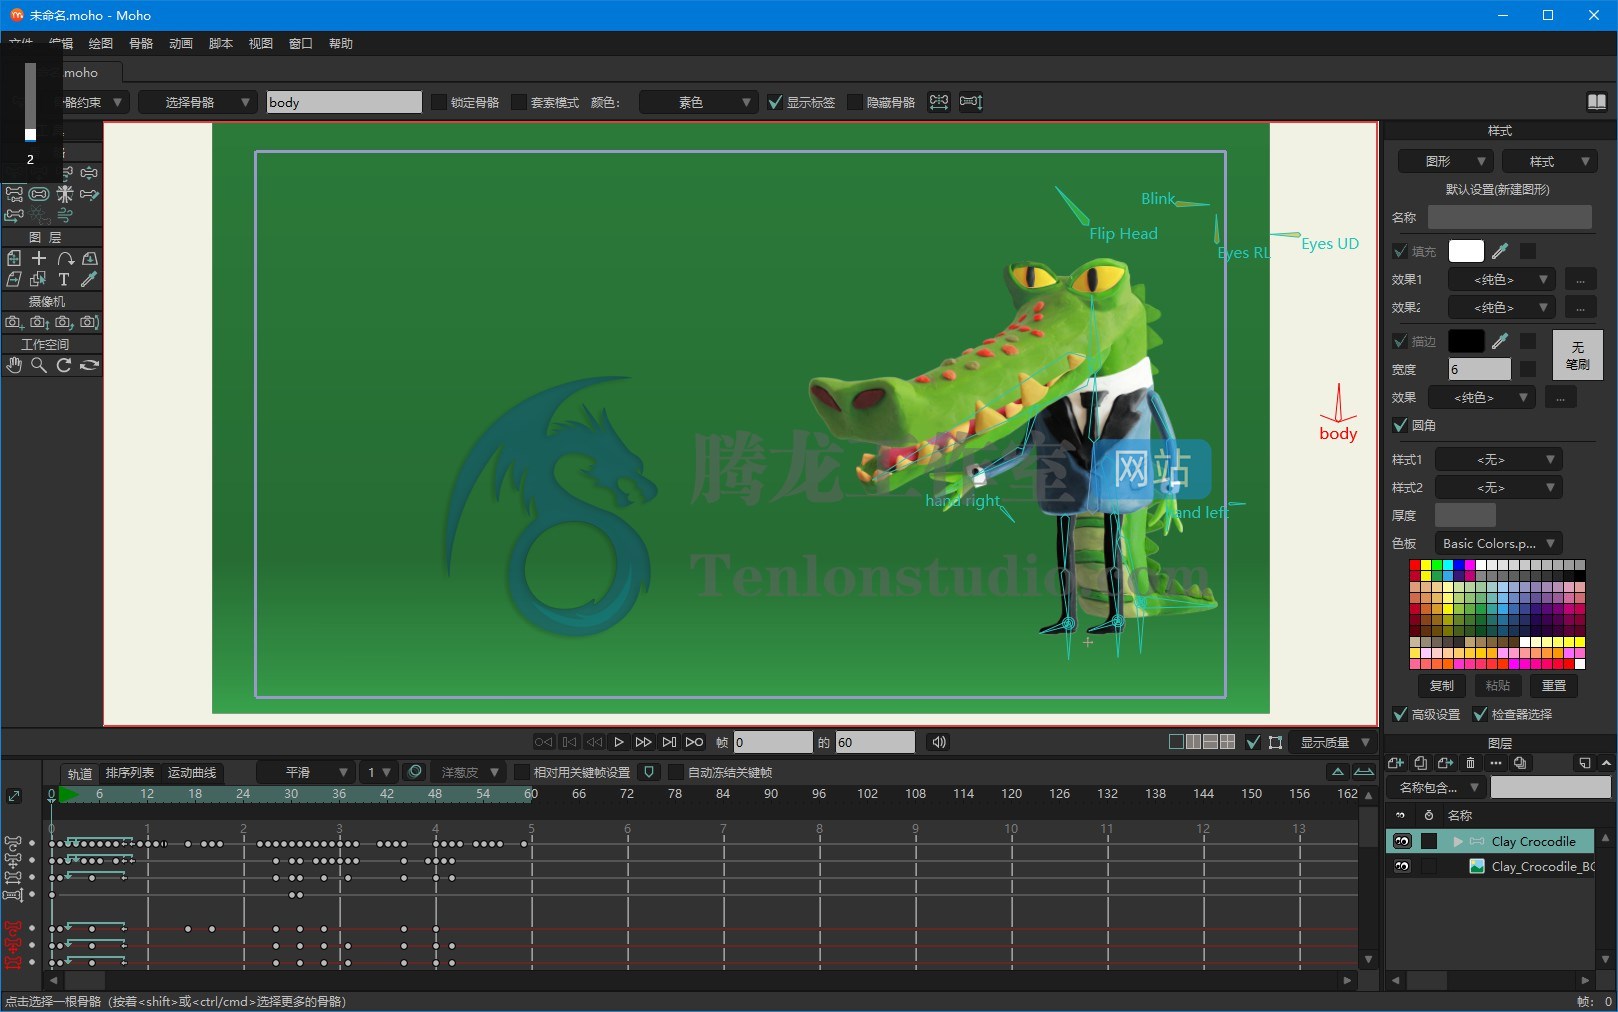The height and width of the screenshot is (1012, 1618).
Task: Open the 脚本 menu
Action: (x=221, y=43)
